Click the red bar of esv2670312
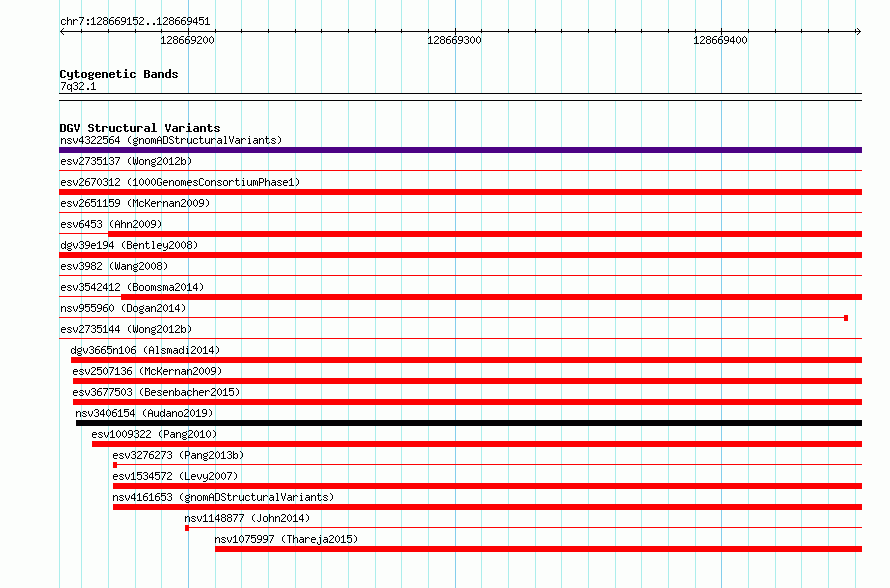890x588 pixels. (x=460, y=192)
